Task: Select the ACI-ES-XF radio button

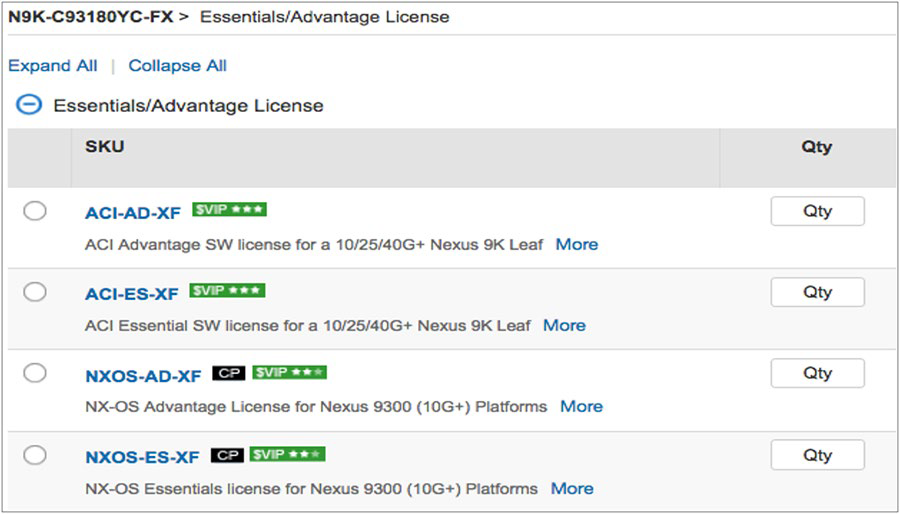Action: (x=35, y=292)
